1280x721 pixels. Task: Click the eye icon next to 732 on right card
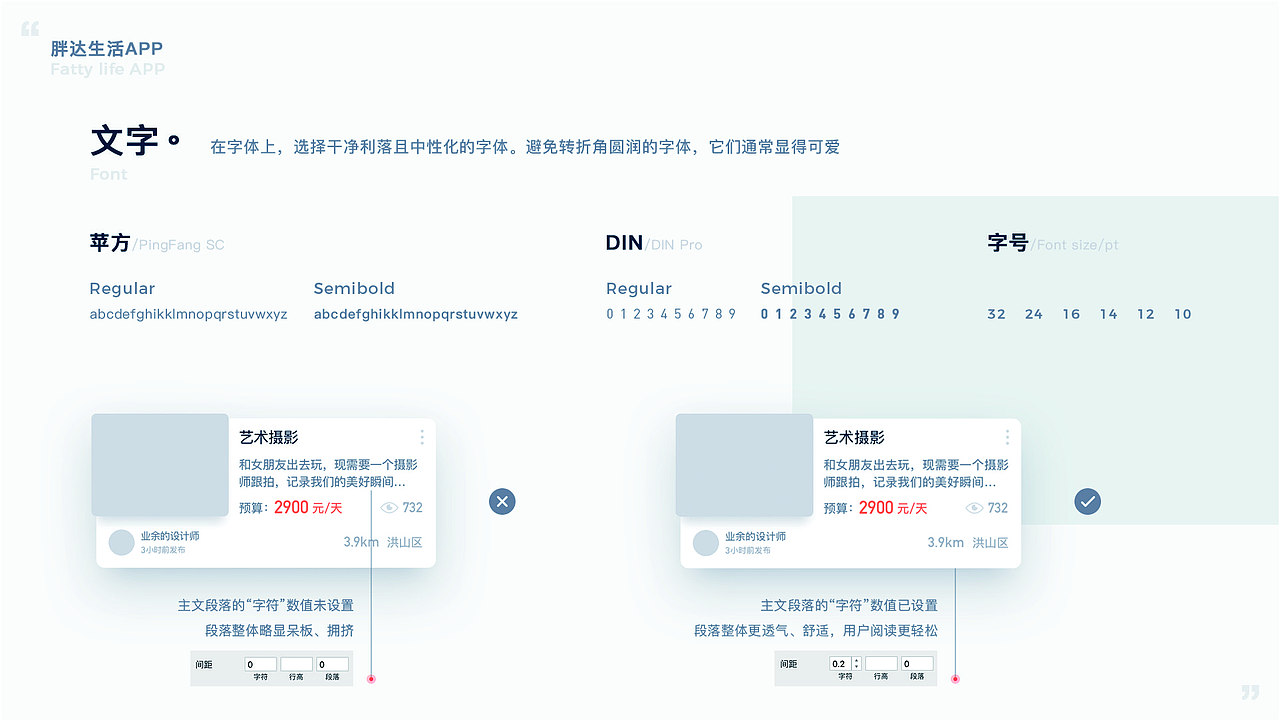click(x=975, y=507)
